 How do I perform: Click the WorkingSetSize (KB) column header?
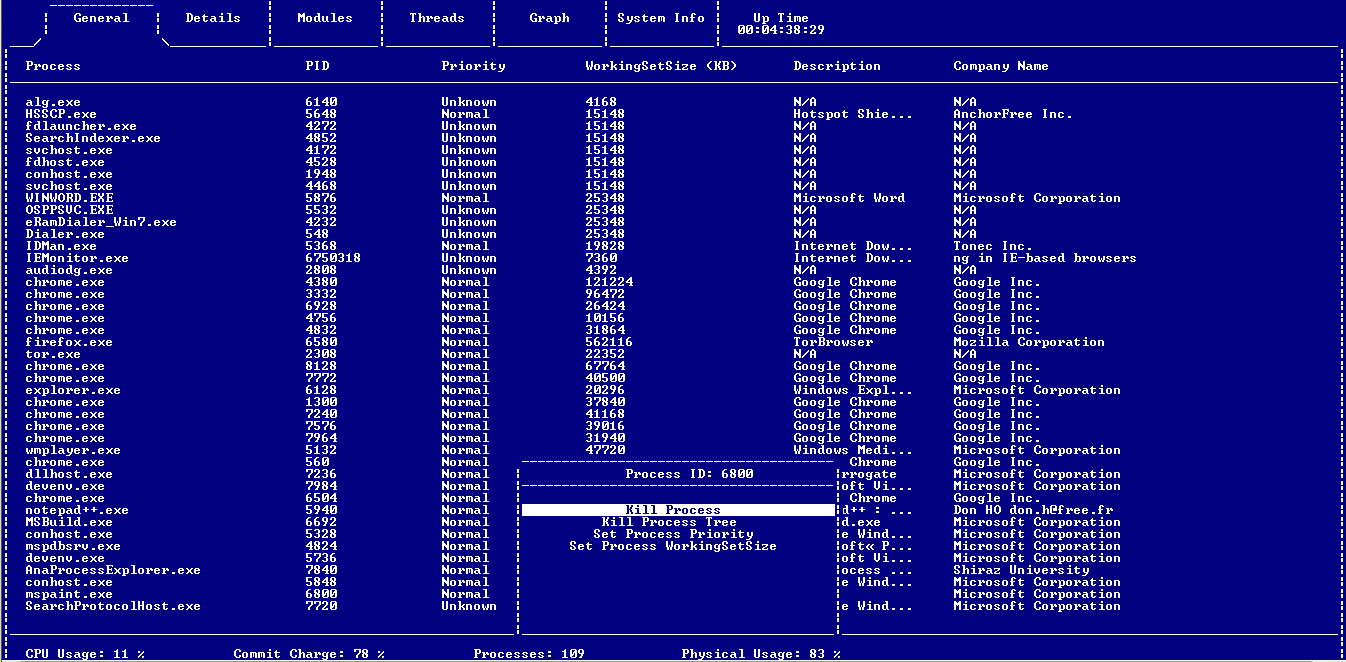(661, 66)
